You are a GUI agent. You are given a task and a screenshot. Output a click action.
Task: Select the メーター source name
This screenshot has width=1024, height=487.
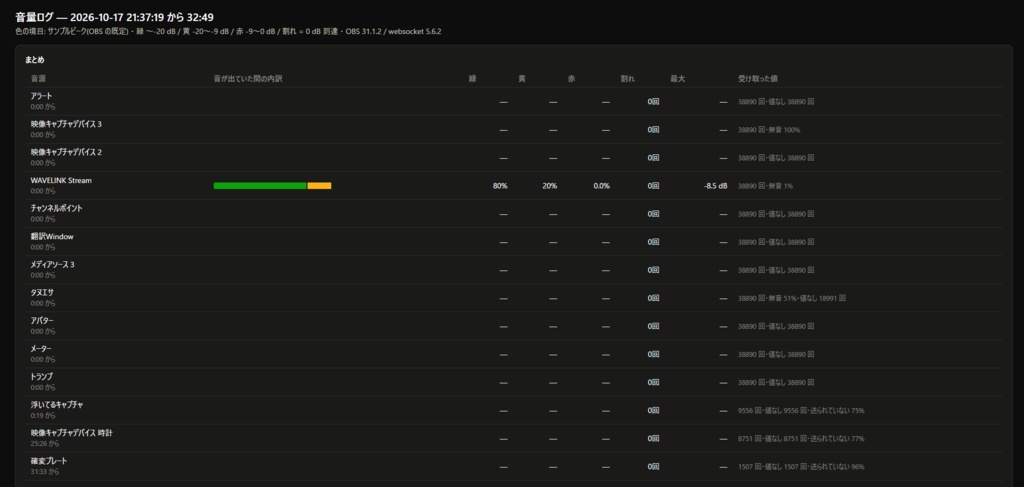[40, 349]
